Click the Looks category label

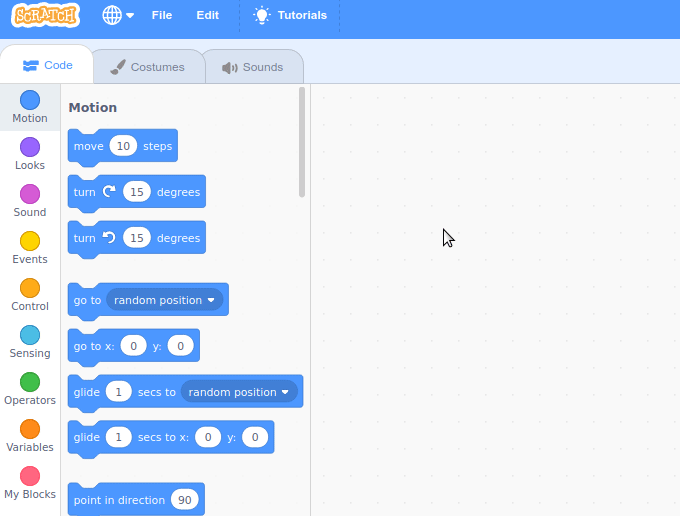point(30,165)
